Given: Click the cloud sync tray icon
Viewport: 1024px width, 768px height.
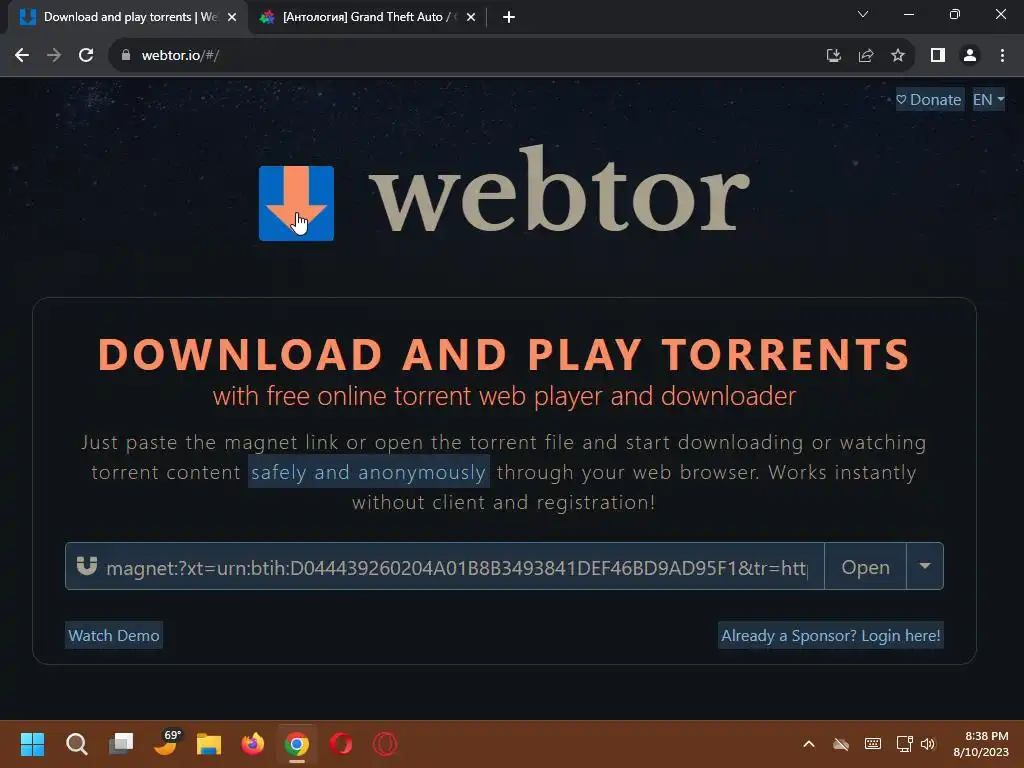Looking at the screenshot, I should pos(841,744).
